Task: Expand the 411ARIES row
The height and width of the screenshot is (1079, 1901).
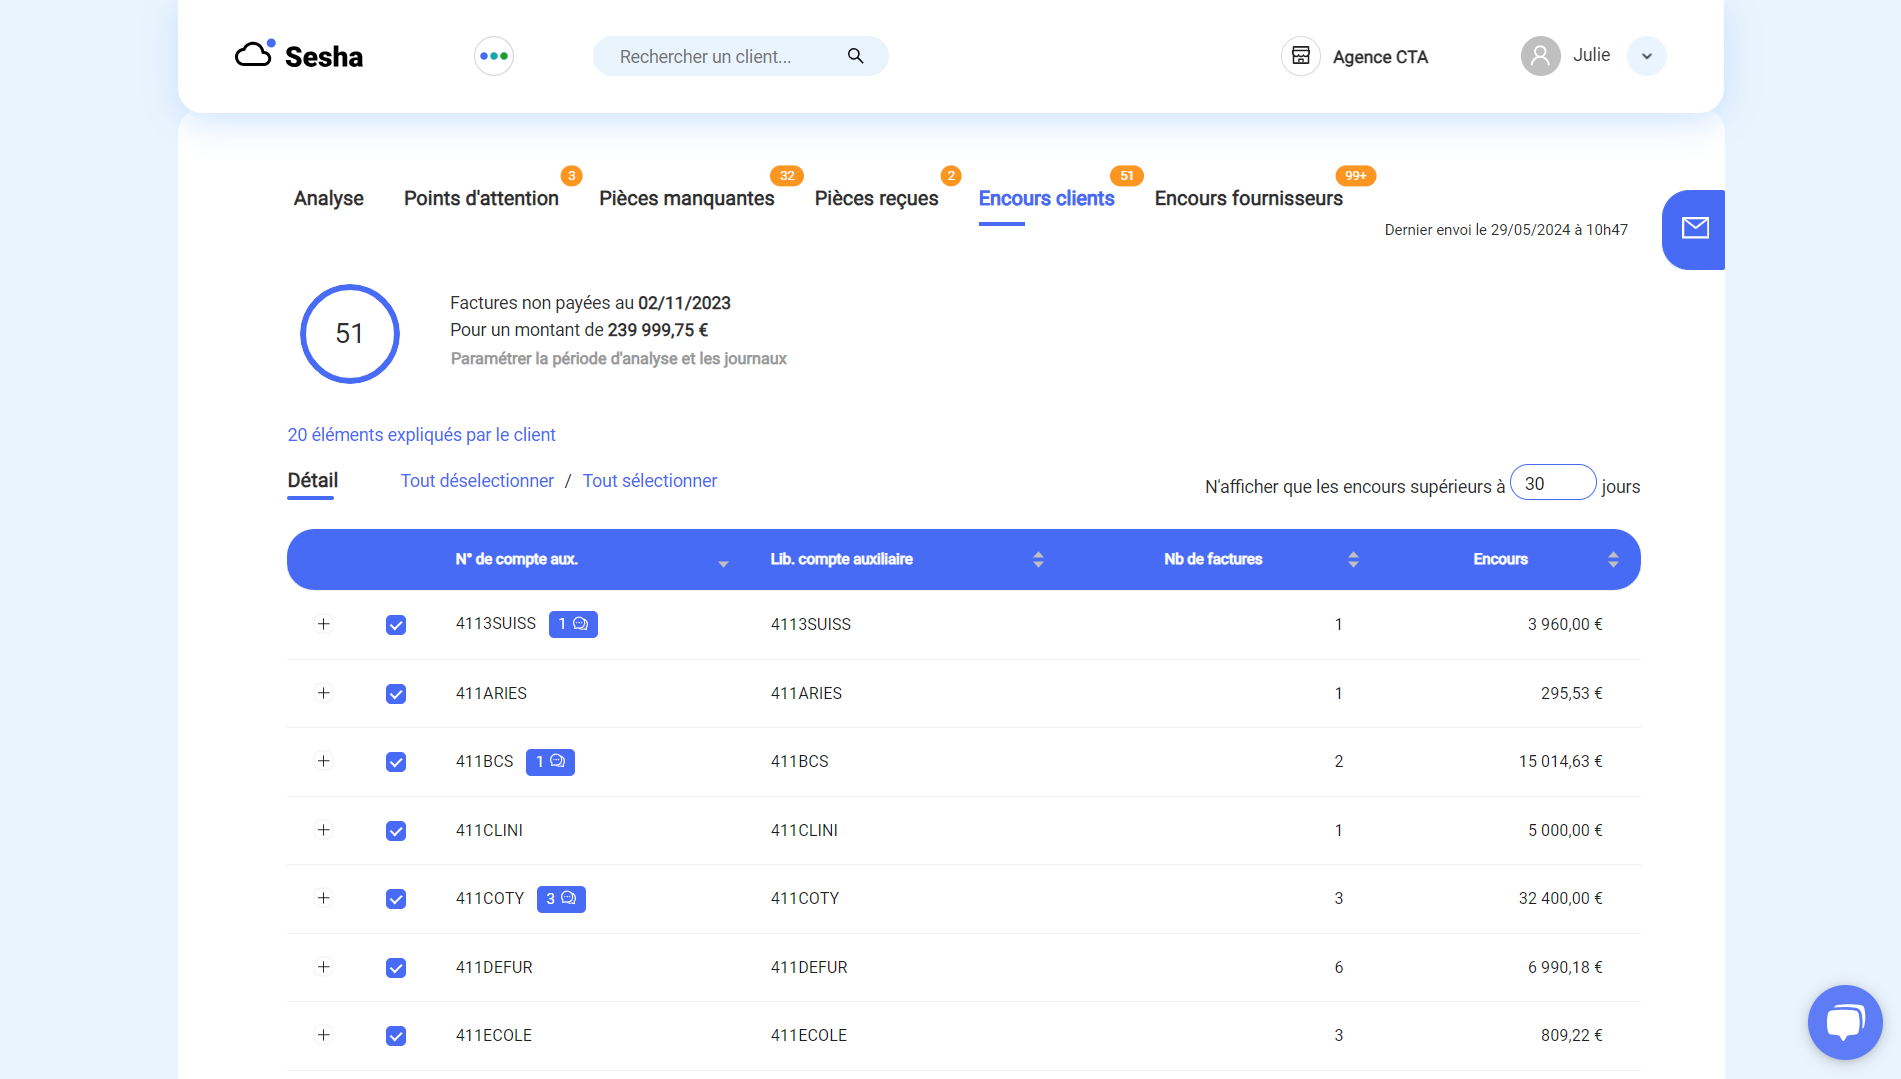Action: (x=323, y=693)
